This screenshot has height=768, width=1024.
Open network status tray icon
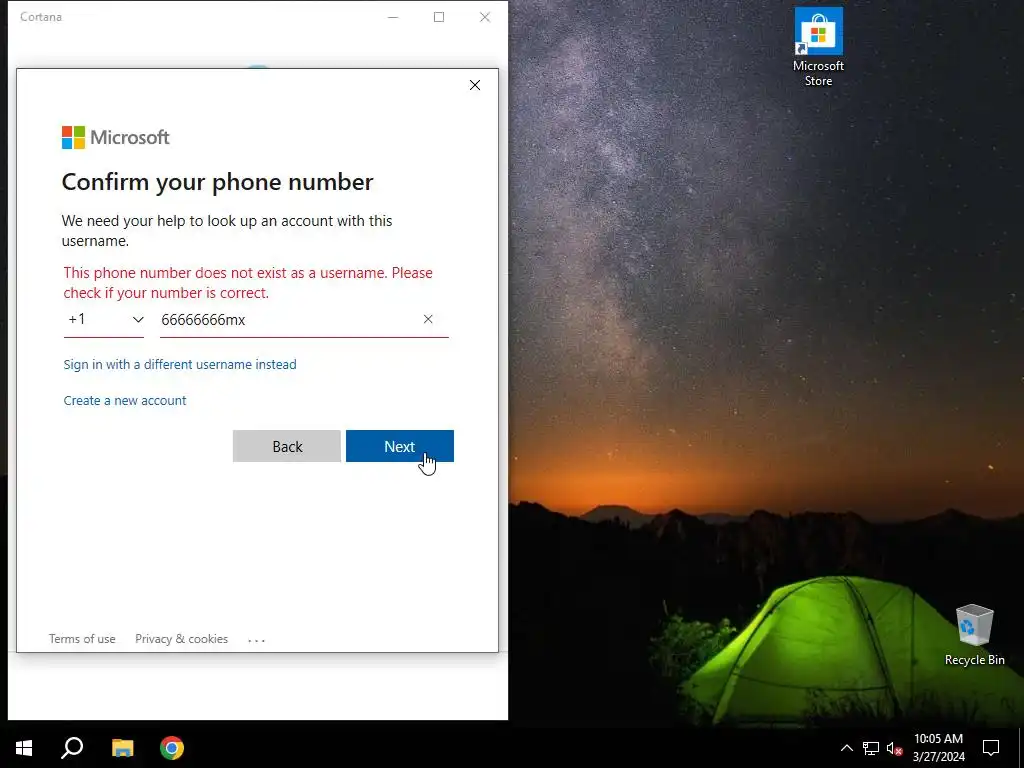click(871, 748)
